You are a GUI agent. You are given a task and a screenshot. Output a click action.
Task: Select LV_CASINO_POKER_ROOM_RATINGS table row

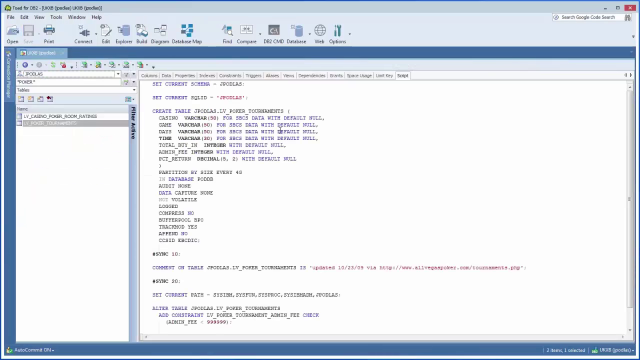[x=72, y=116]
